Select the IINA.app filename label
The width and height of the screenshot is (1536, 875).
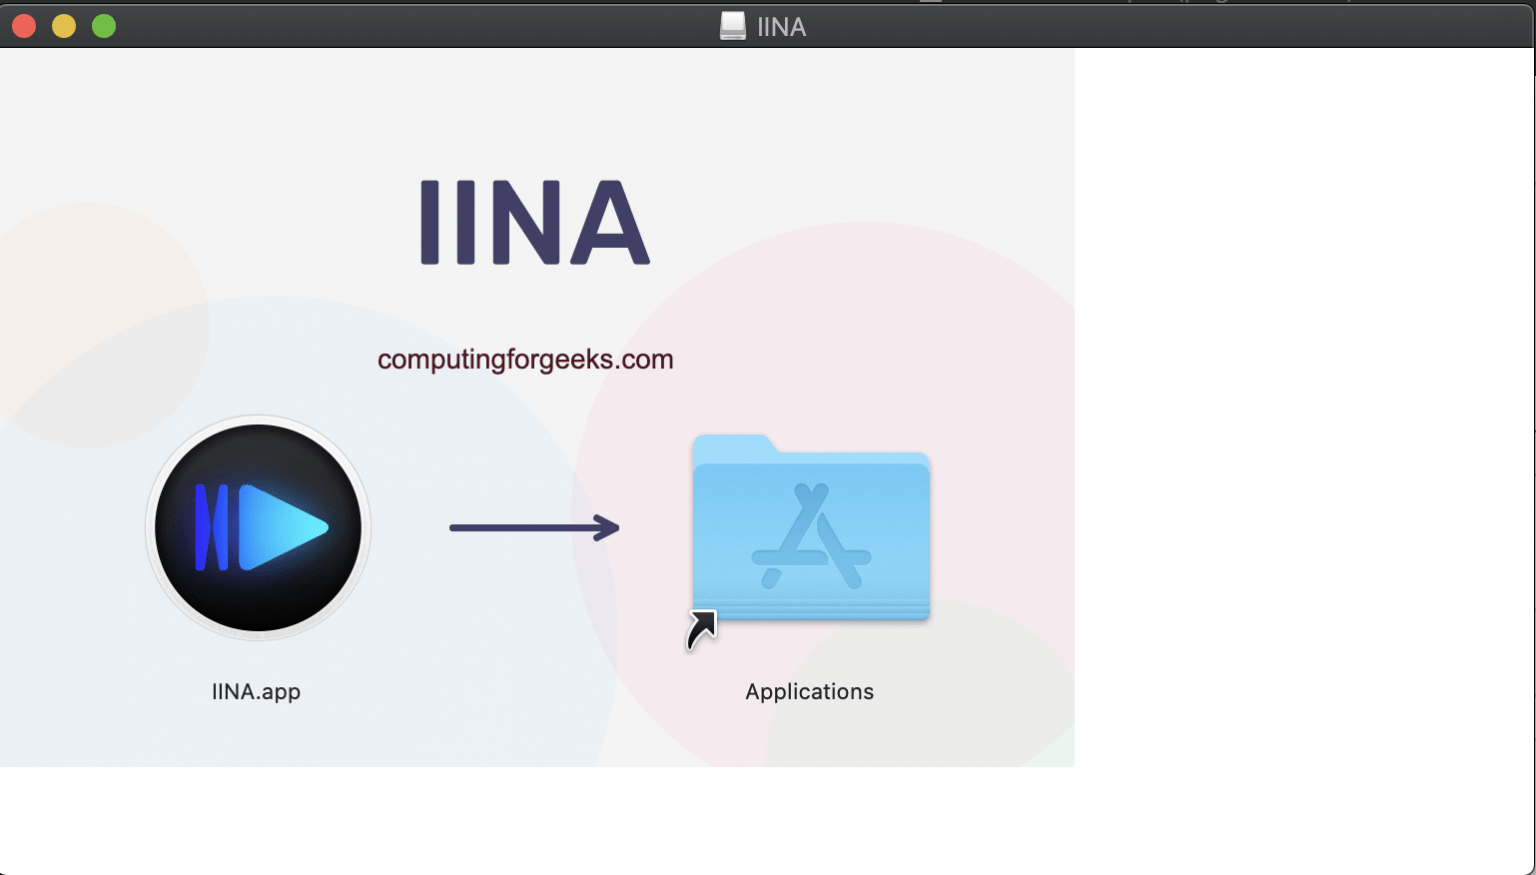(256, 691)
